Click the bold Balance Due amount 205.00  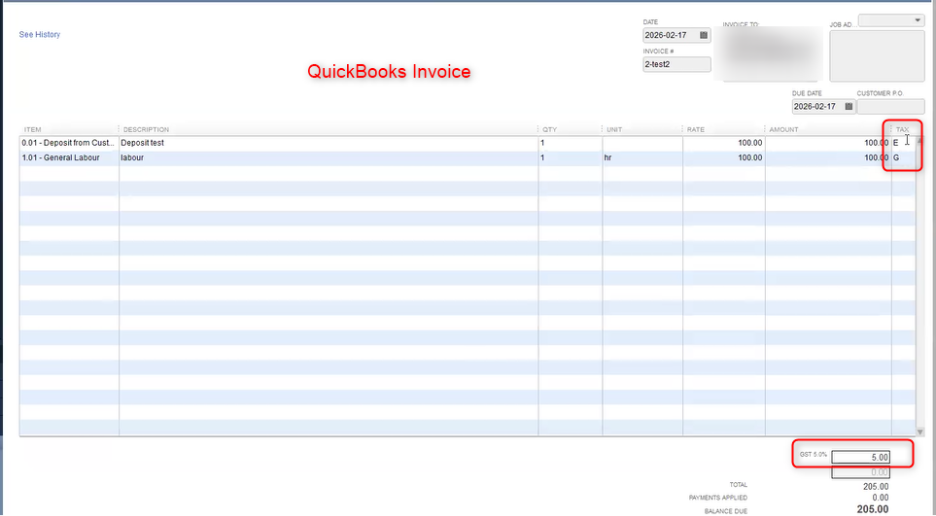(873, 509)
